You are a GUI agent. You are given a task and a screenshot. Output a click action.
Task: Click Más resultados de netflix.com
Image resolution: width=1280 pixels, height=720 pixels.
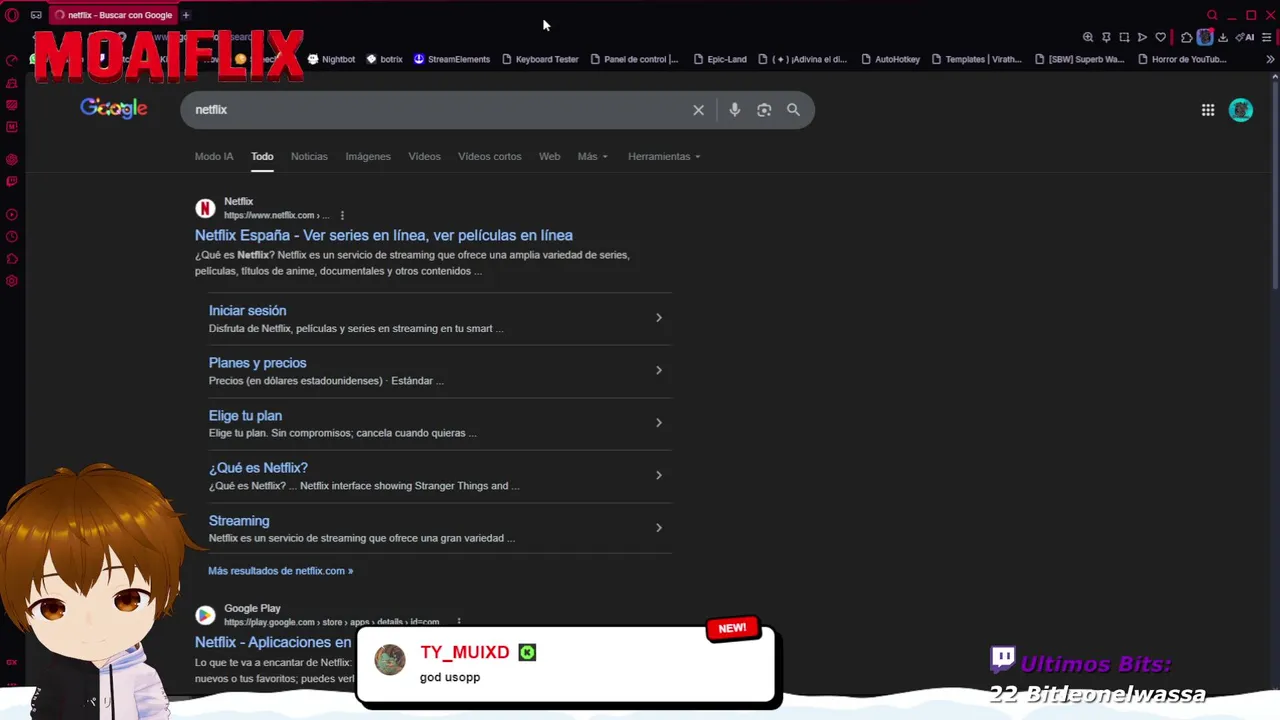tap(280, 571)
